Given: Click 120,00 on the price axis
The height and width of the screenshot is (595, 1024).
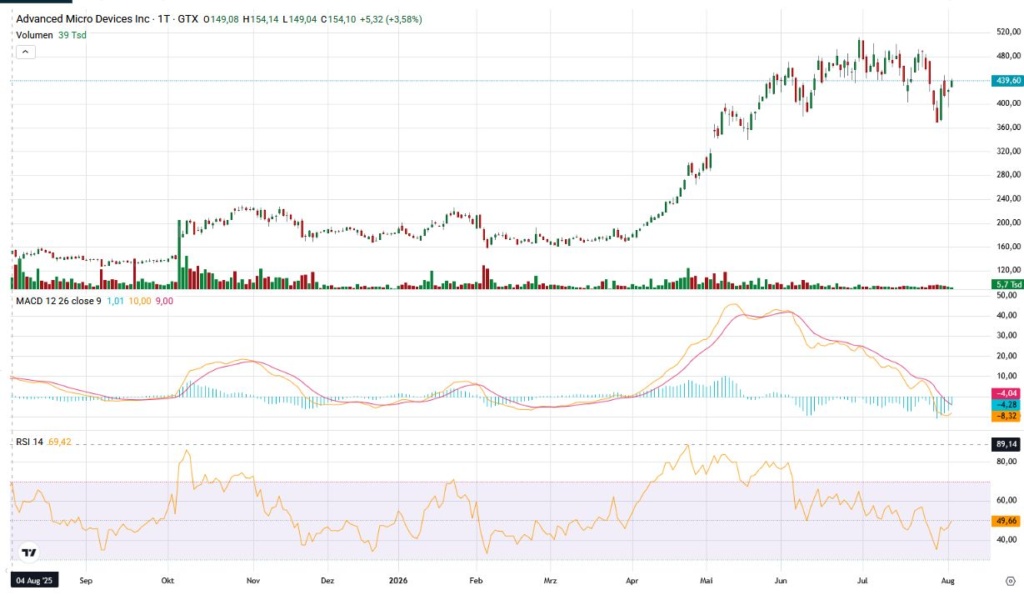Looking at the screenshot, I should [x=1008, y=270].
